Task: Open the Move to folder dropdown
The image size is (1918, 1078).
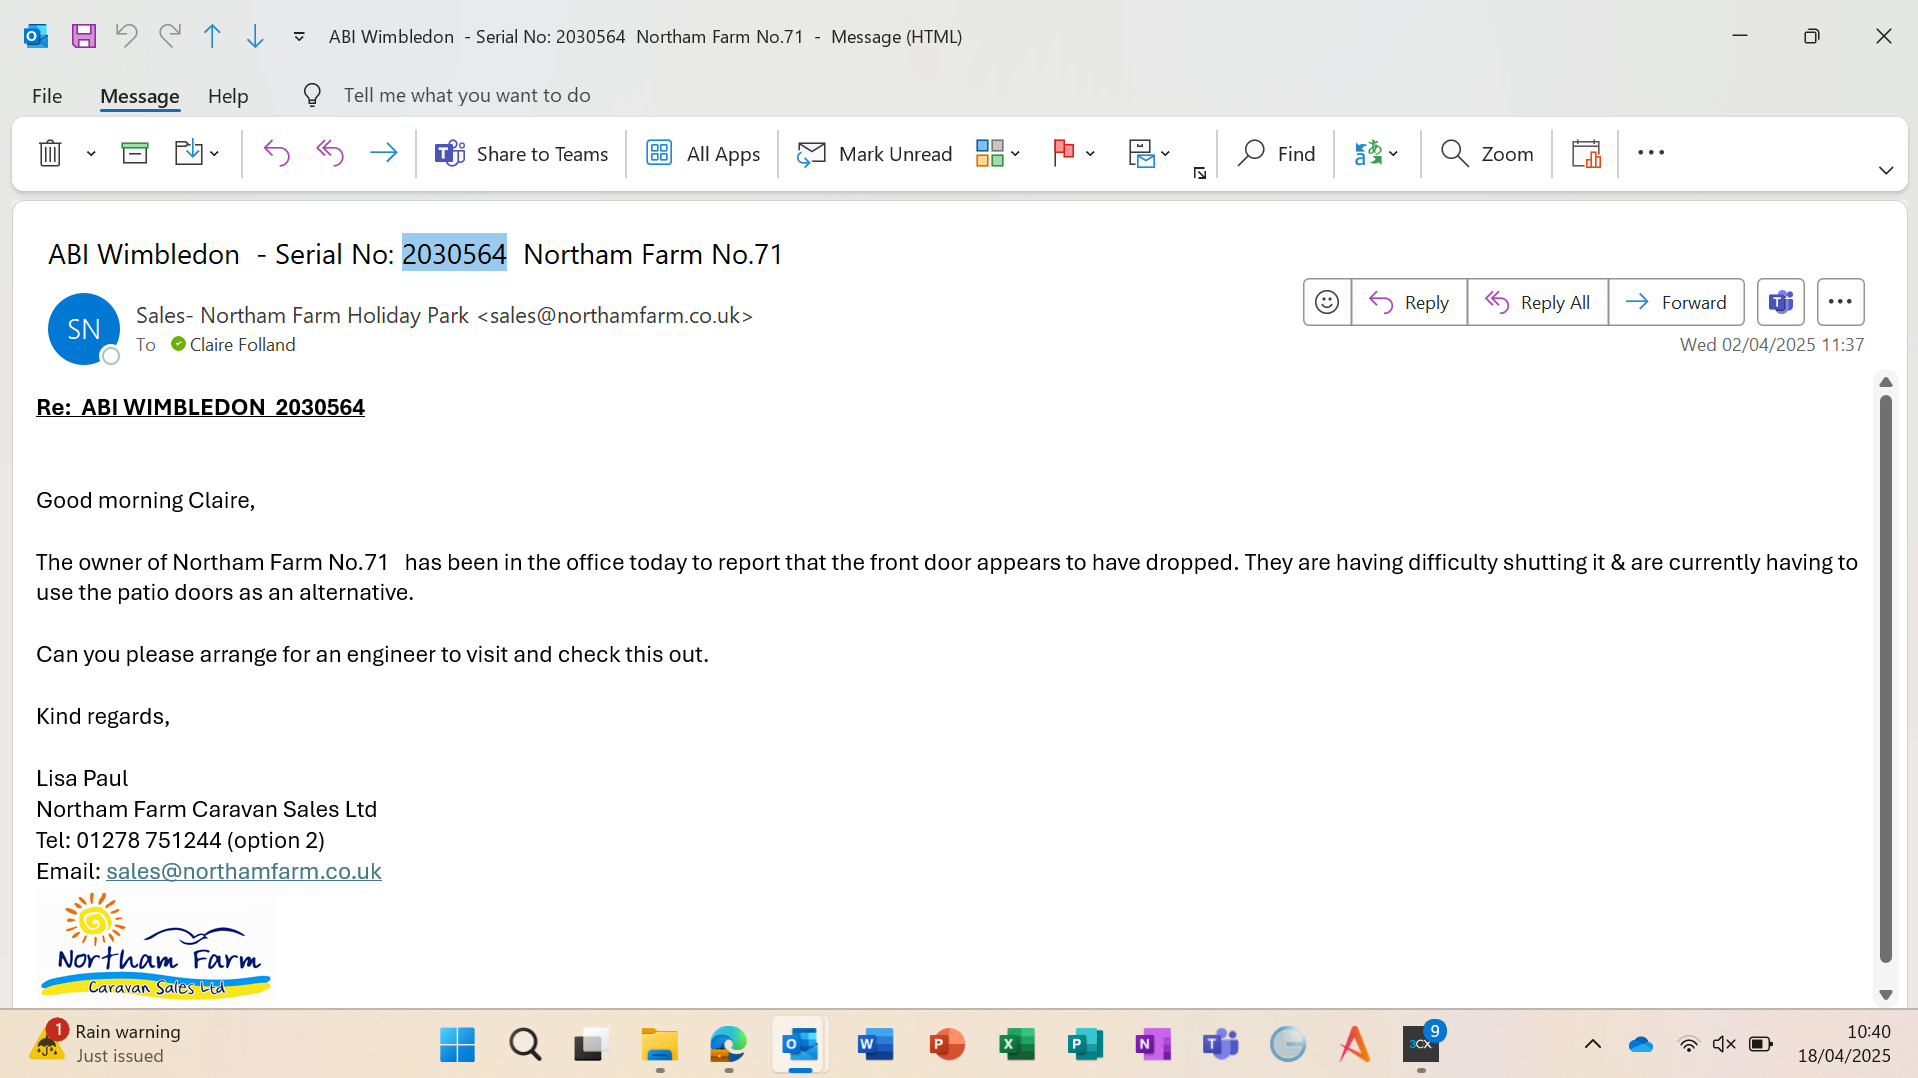Action: tap(197, 153)
